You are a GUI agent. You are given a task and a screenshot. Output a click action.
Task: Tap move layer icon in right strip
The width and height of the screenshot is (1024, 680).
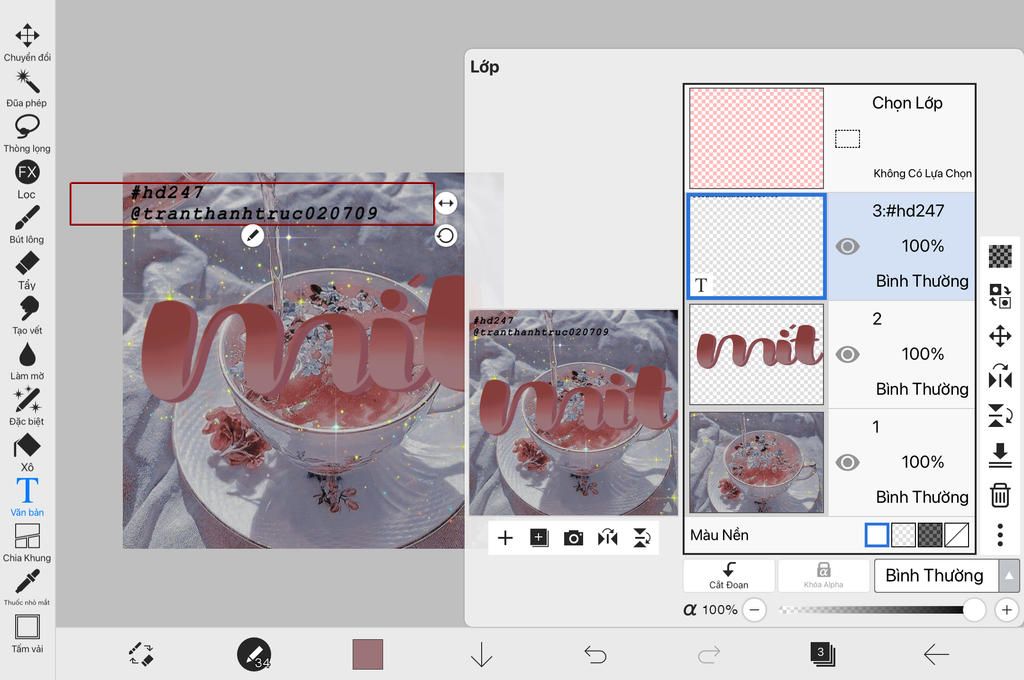point(1000,336)
